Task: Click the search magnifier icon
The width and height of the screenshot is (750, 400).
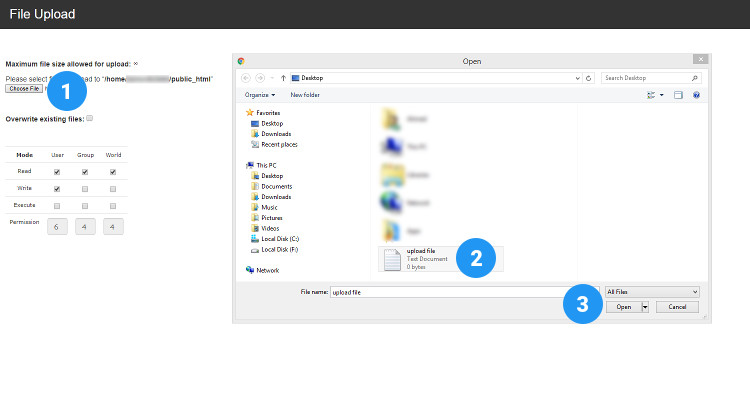Action: [x=695, y=78]
